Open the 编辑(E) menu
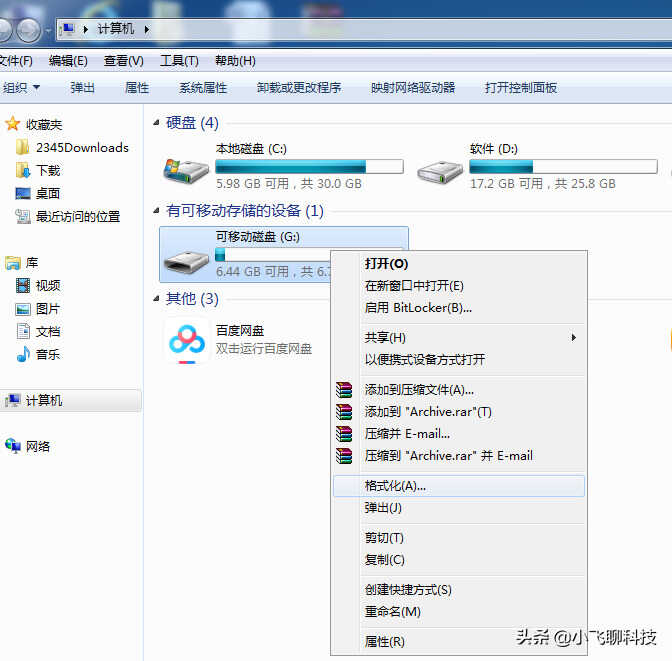This screenshot has width=672, height=661. [x=68, y=61]
